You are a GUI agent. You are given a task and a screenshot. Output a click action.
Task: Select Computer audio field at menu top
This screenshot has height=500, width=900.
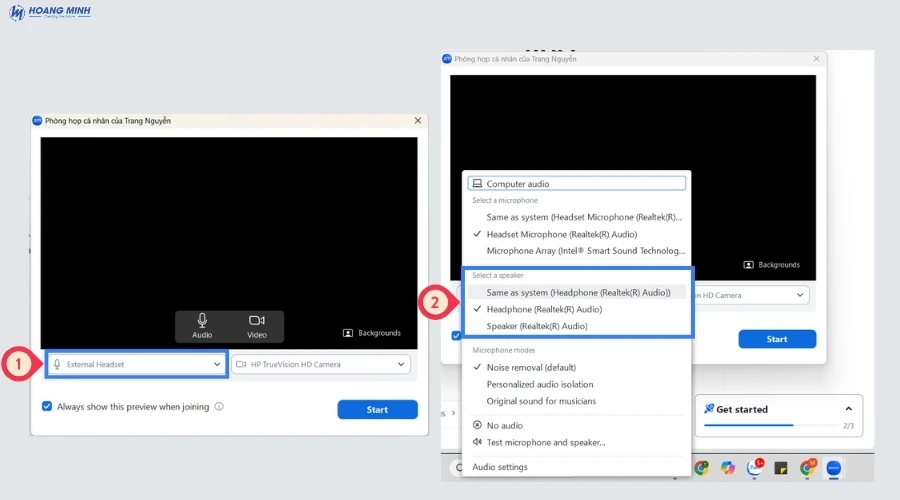tap(577, 184)
